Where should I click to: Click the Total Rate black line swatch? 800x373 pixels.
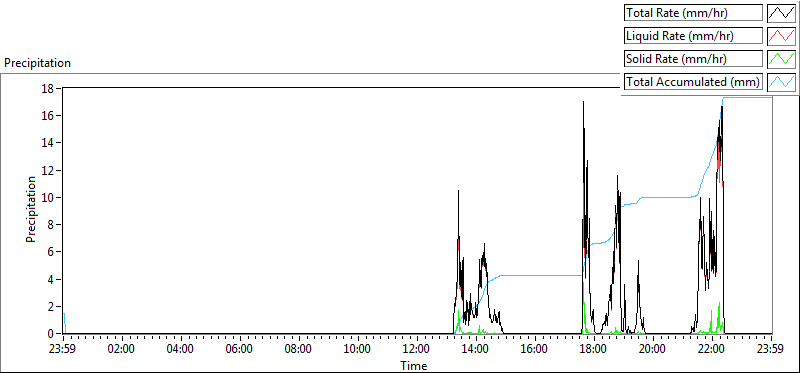click(x=782, y=13)
